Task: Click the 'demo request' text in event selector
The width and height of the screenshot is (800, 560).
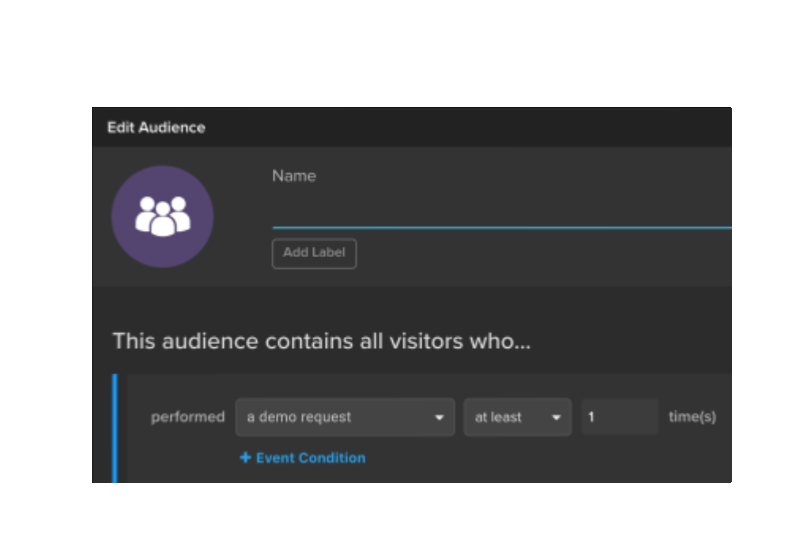Action: [305, 417]
